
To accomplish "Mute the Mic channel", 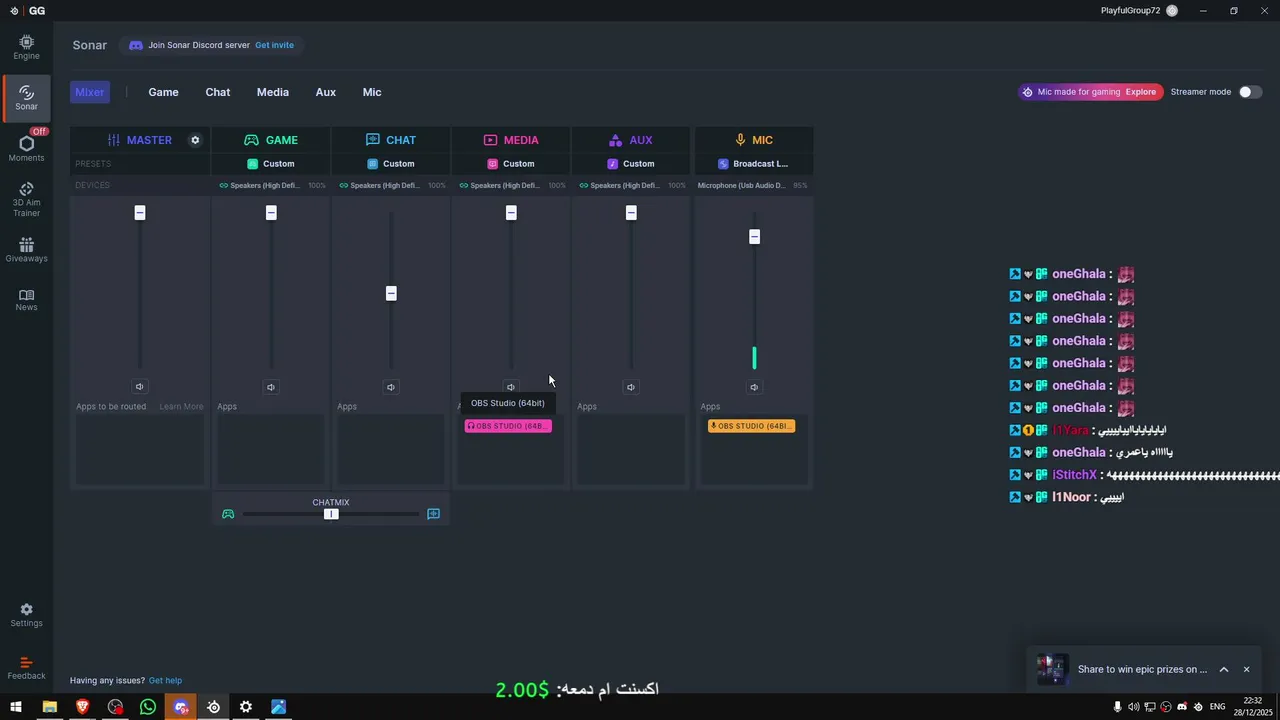I will pyautogui.click(x=754, y=387).
